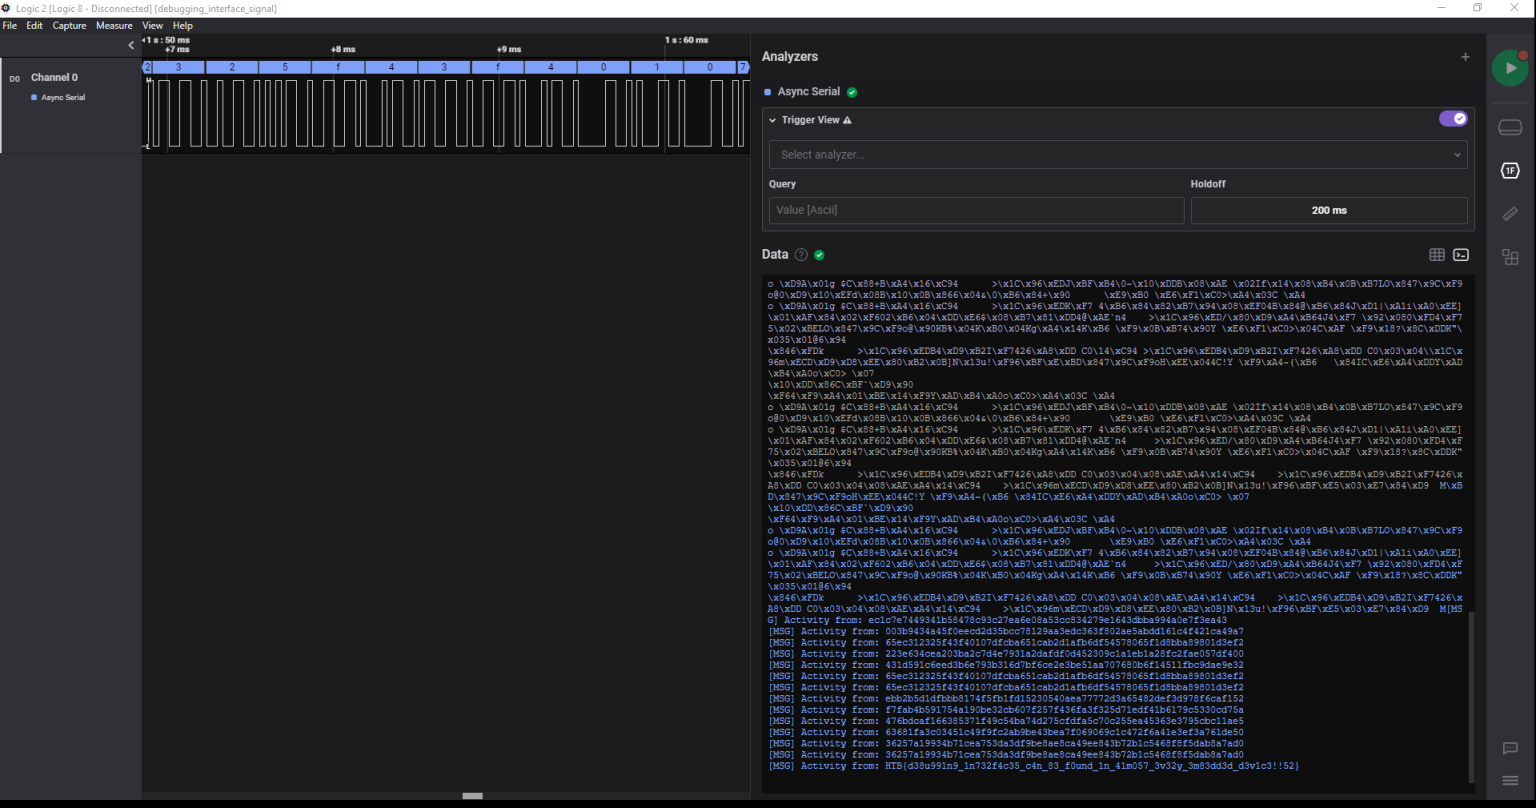The image size is (1536, 808).
Task: Click the Async Serial green status checkmark
Action: [852, 92]
